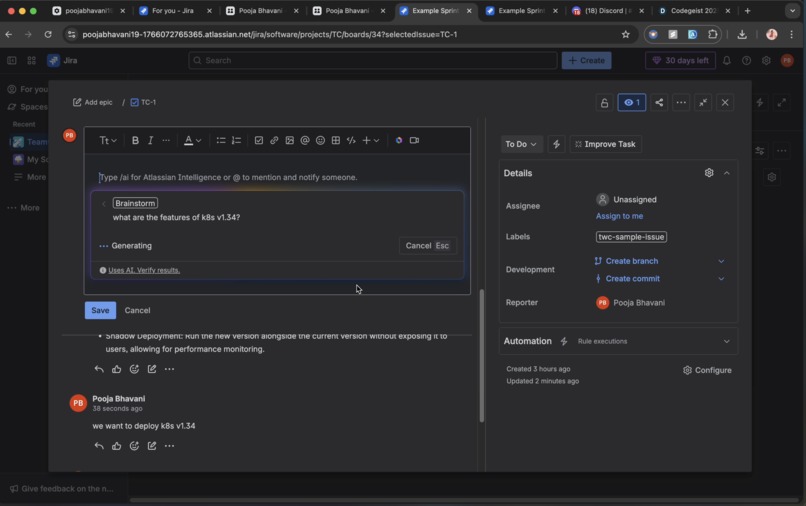Viewport: 806px width, 506px height.
Task: Expand the insert plus menu
Action: [x=371, y=140]
